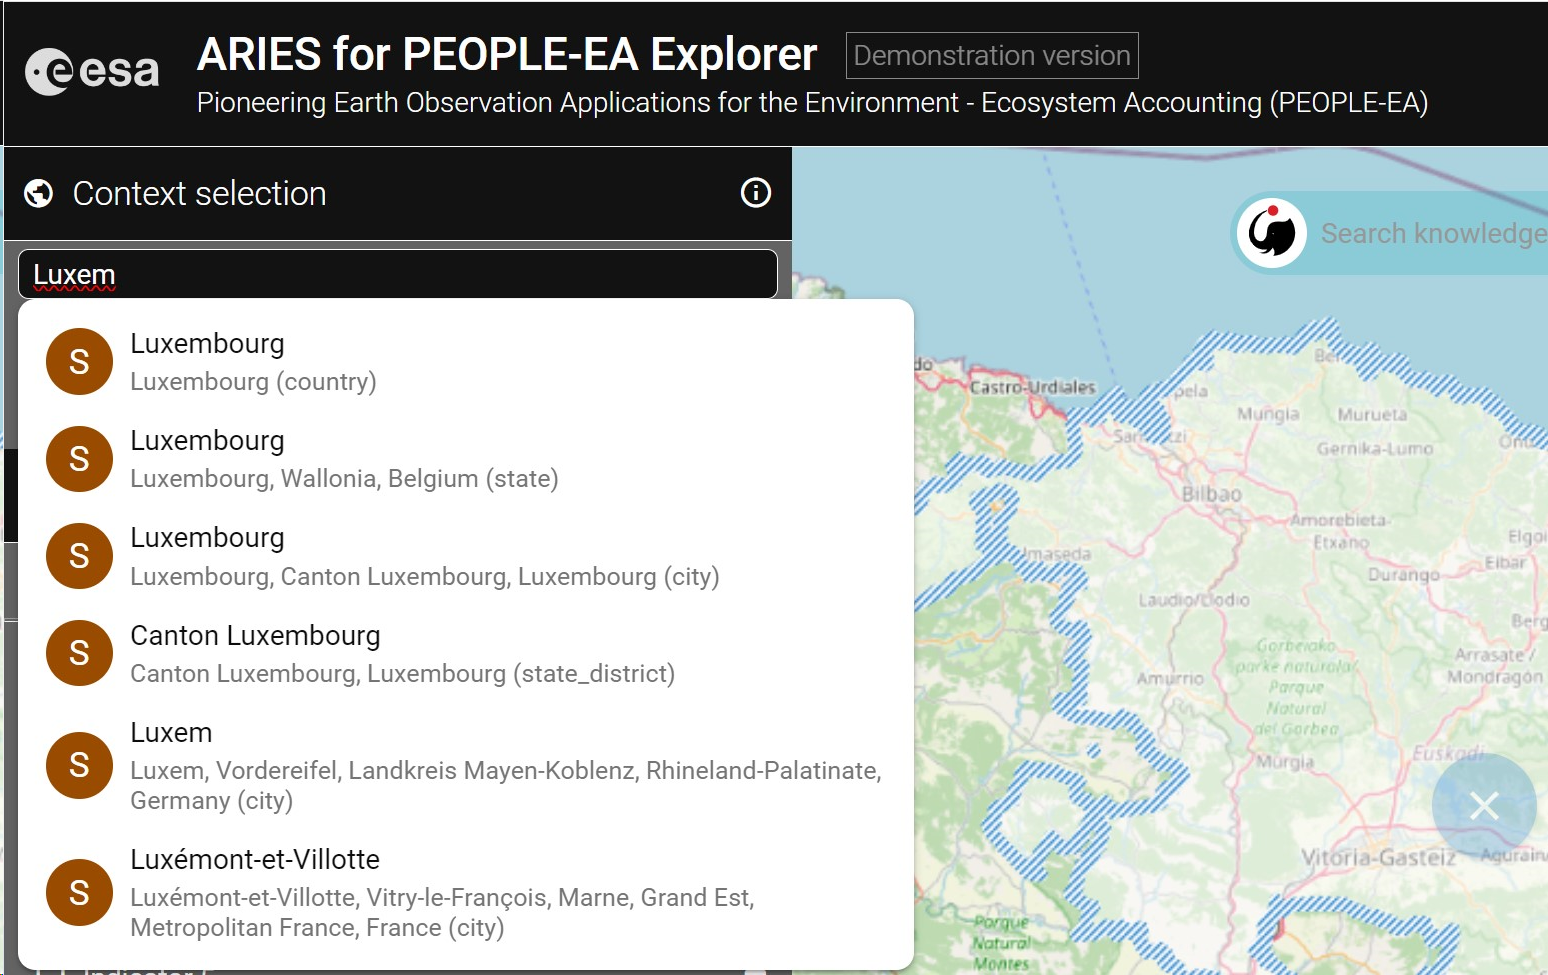Click the S icon beside Luxembourg, Wallonia

tap(79, 459)
